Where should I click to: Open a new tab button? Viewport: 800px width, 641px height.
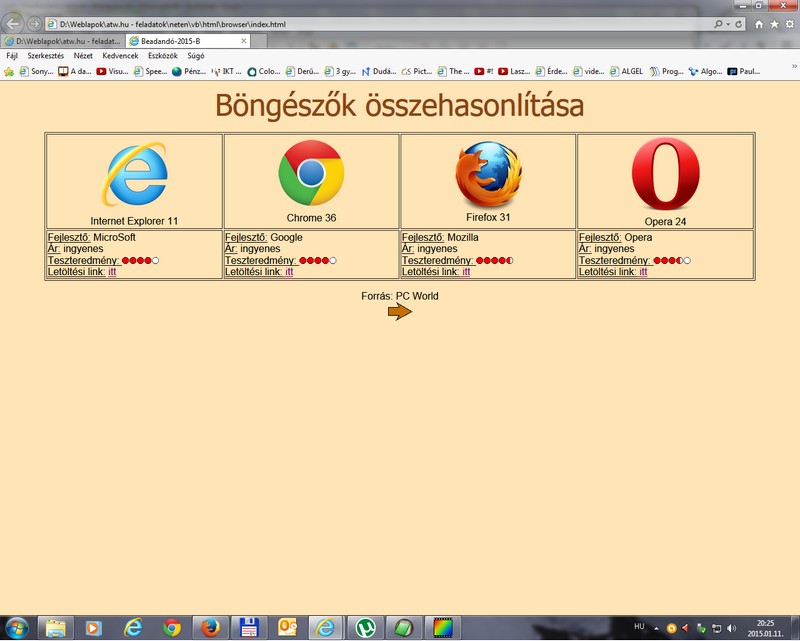click(259, 41)
